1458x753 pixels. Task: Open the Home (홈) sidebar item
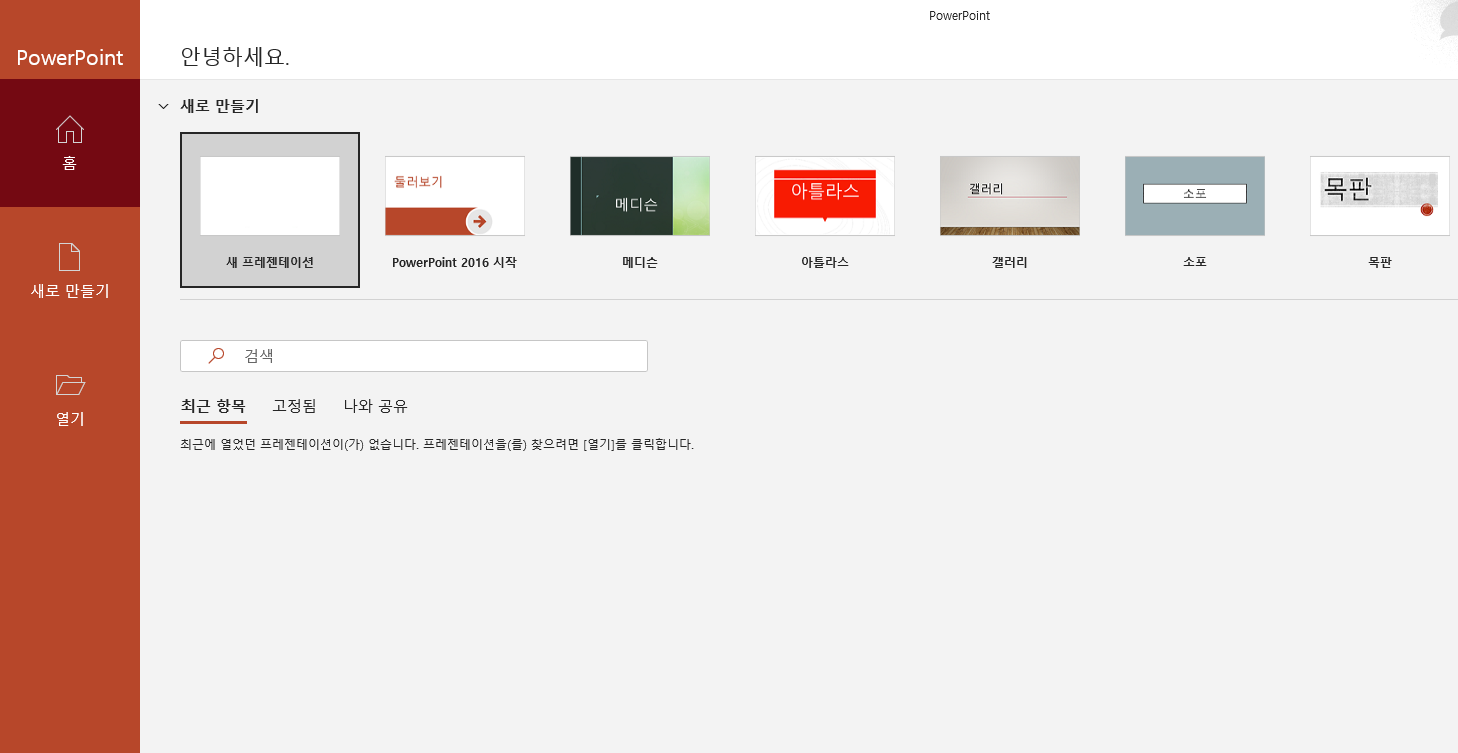(70, 143)
